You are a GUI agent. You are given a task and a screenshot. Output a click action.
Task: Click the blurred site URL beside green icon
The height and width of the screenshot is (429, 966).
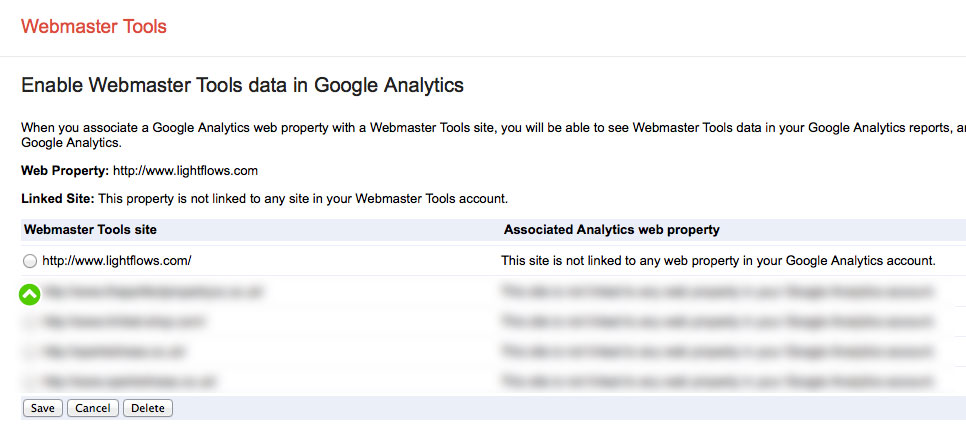(x=154, y=292)
